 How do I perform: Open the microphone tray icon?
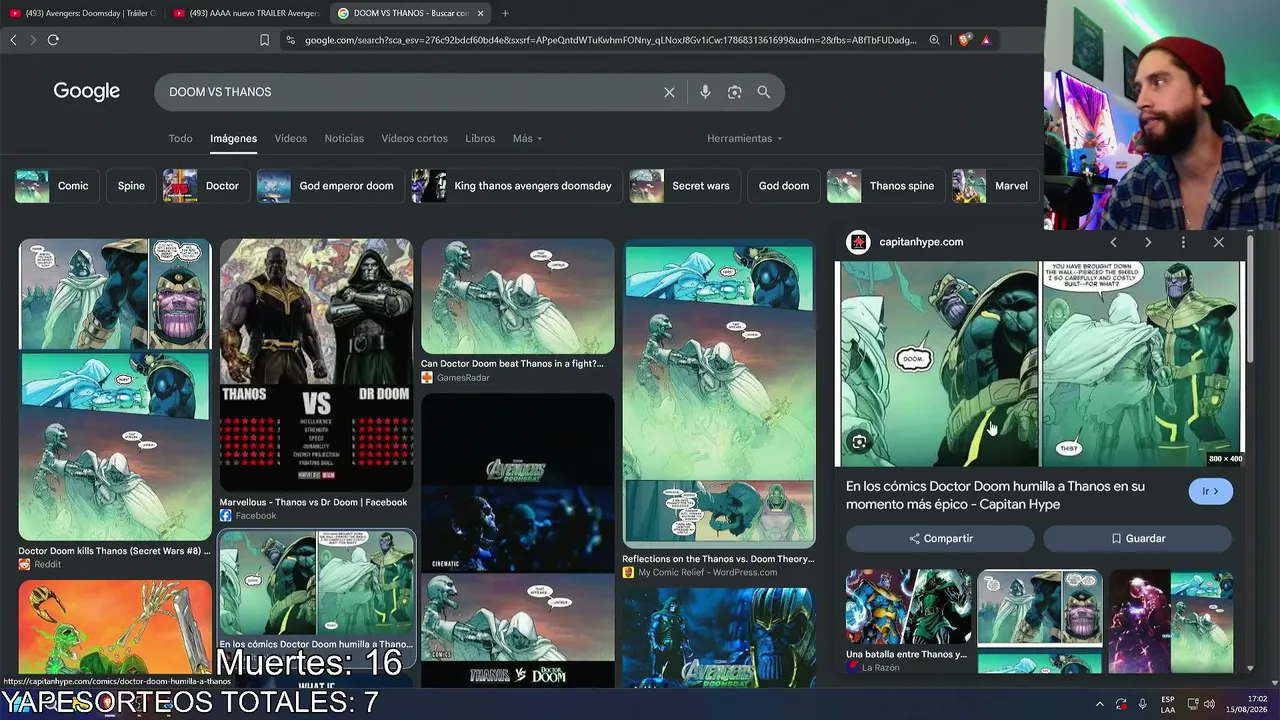[1142, 704]
